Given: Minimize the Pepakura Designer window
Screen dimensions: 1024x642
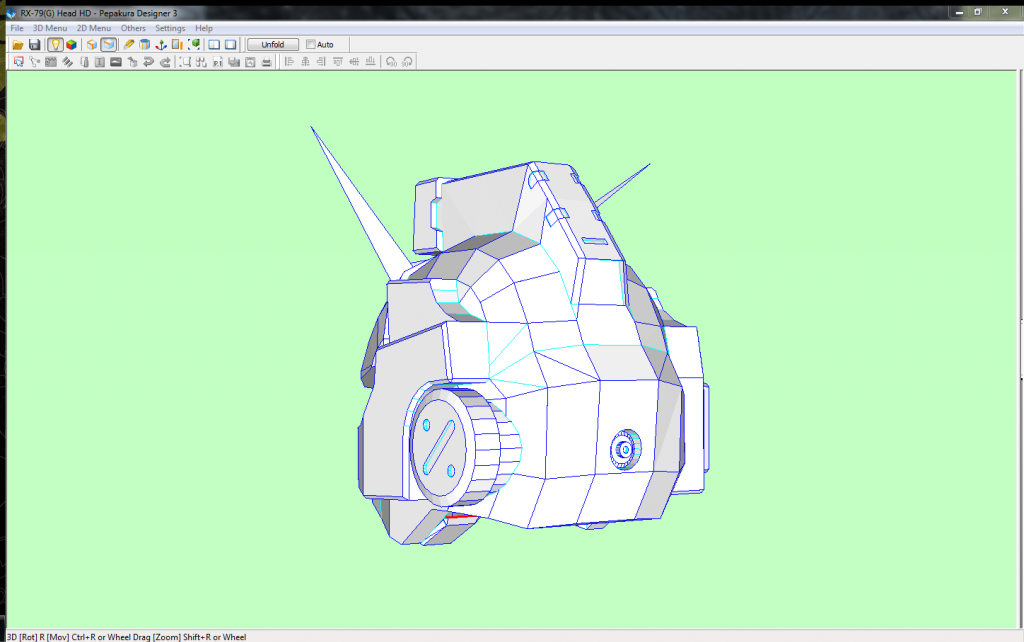Looking at the screenshot, I should pos(959,12).
